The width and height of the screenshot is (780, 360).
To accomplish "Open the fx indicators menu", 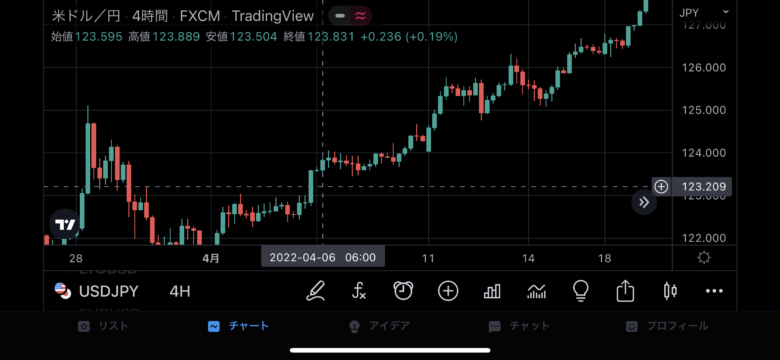I will click(x=359, y=291).
